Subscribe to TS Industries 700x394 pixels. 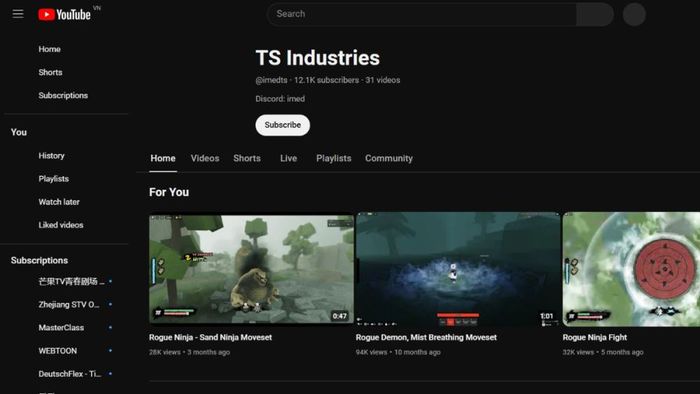click(x=283, y=125)
